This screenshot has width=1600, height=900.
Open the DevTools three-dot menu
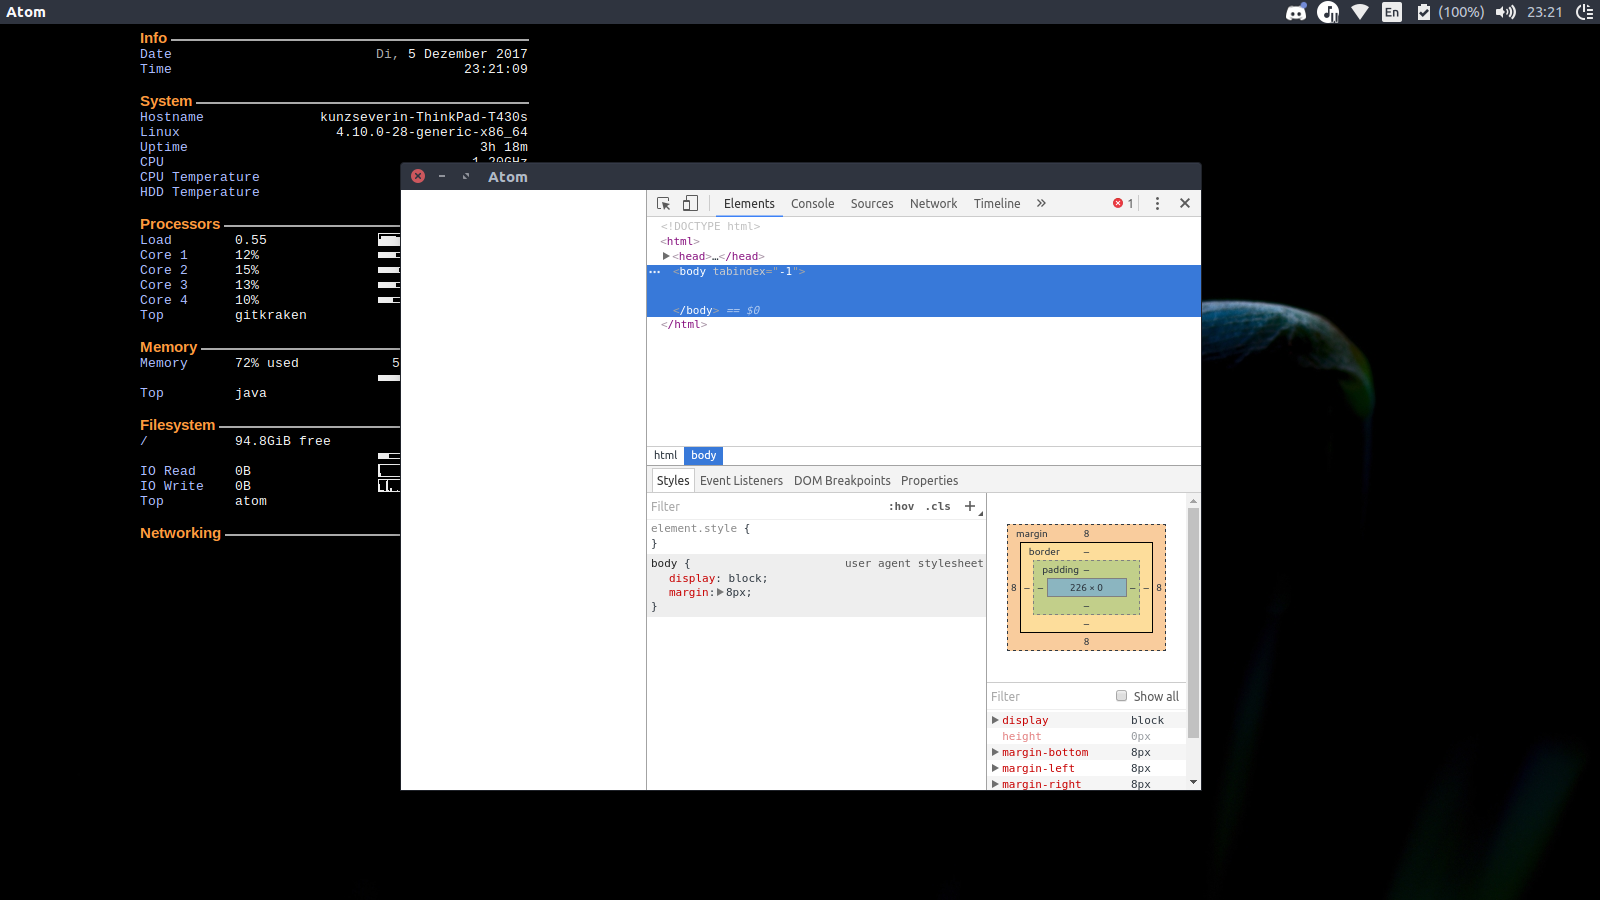(1157, 203)
